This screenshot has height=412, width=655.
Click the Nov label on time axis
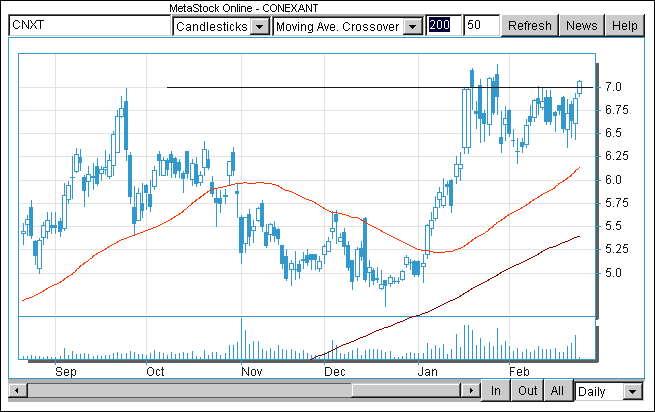coord(251,371)
